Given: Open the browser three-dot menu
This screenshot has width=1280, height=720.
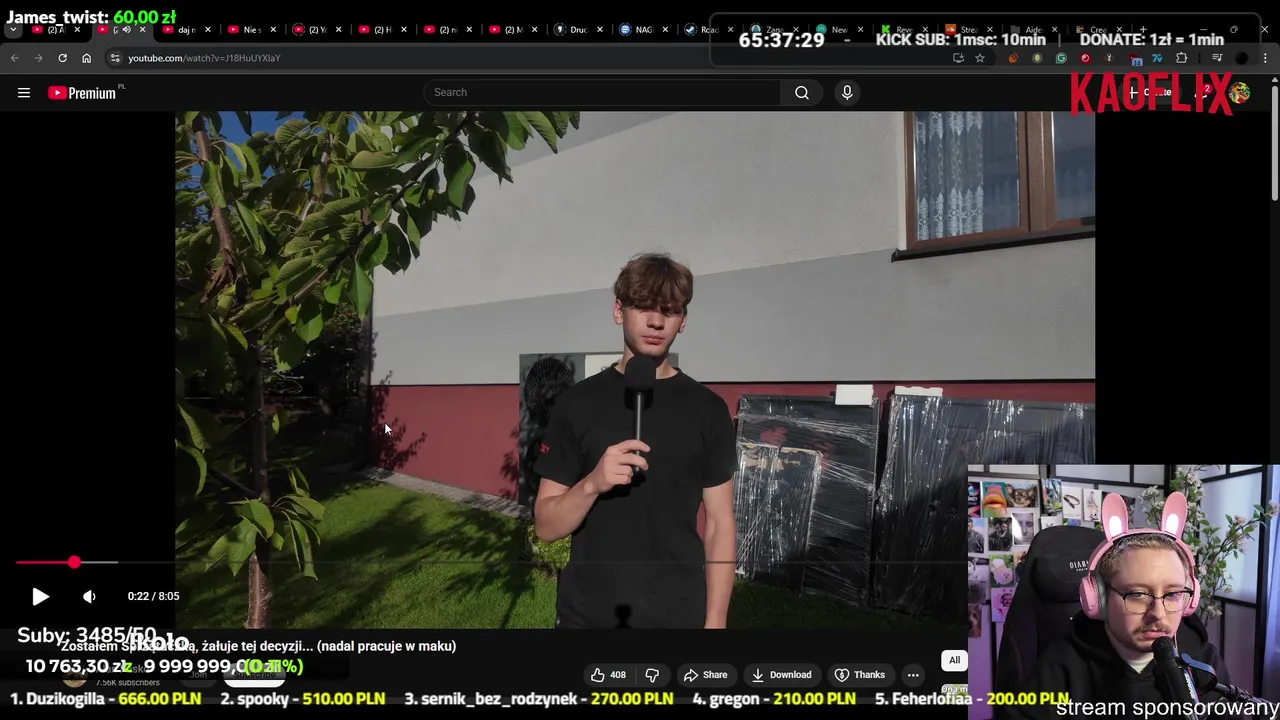Looking at the screenshot, I should pyautogui.click(x=1265, y=58).
